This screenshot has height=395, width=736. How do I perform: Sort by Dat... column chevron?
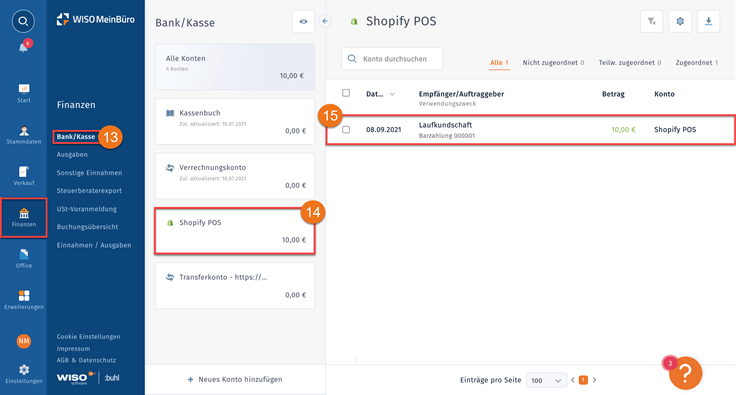(x=392, y=94)
